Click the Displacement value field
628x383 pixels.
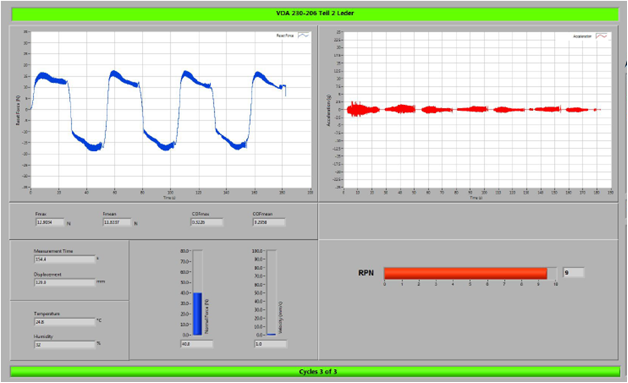tap(64, 282)
